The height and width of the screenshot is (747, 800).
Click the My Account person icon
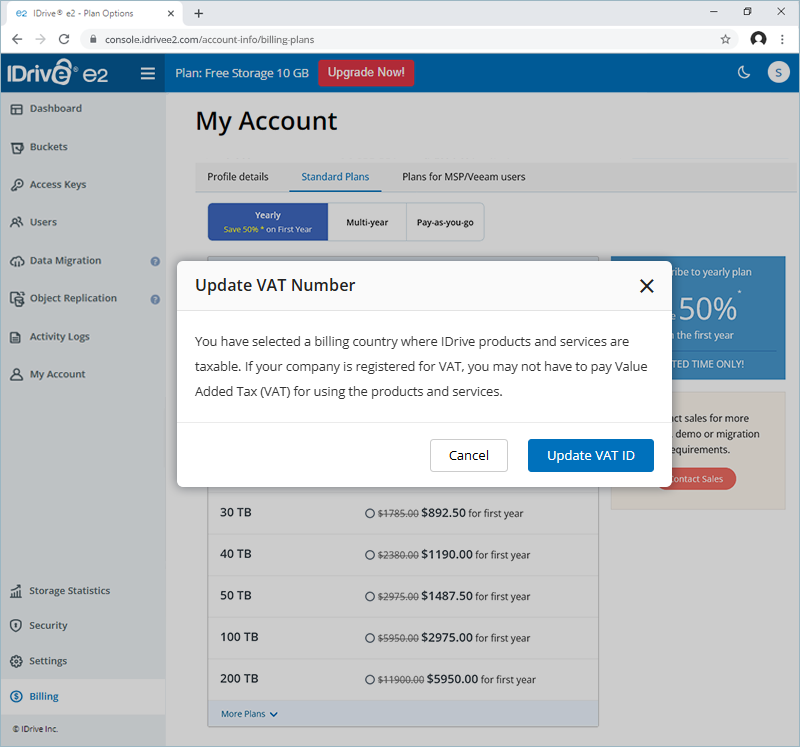(17, 375)
